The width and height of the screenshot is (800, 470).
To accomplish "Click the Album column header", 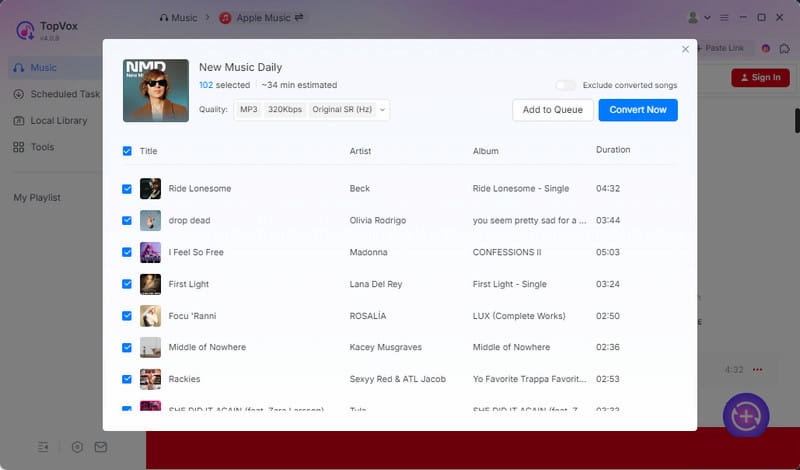I will tap(486, 151).
